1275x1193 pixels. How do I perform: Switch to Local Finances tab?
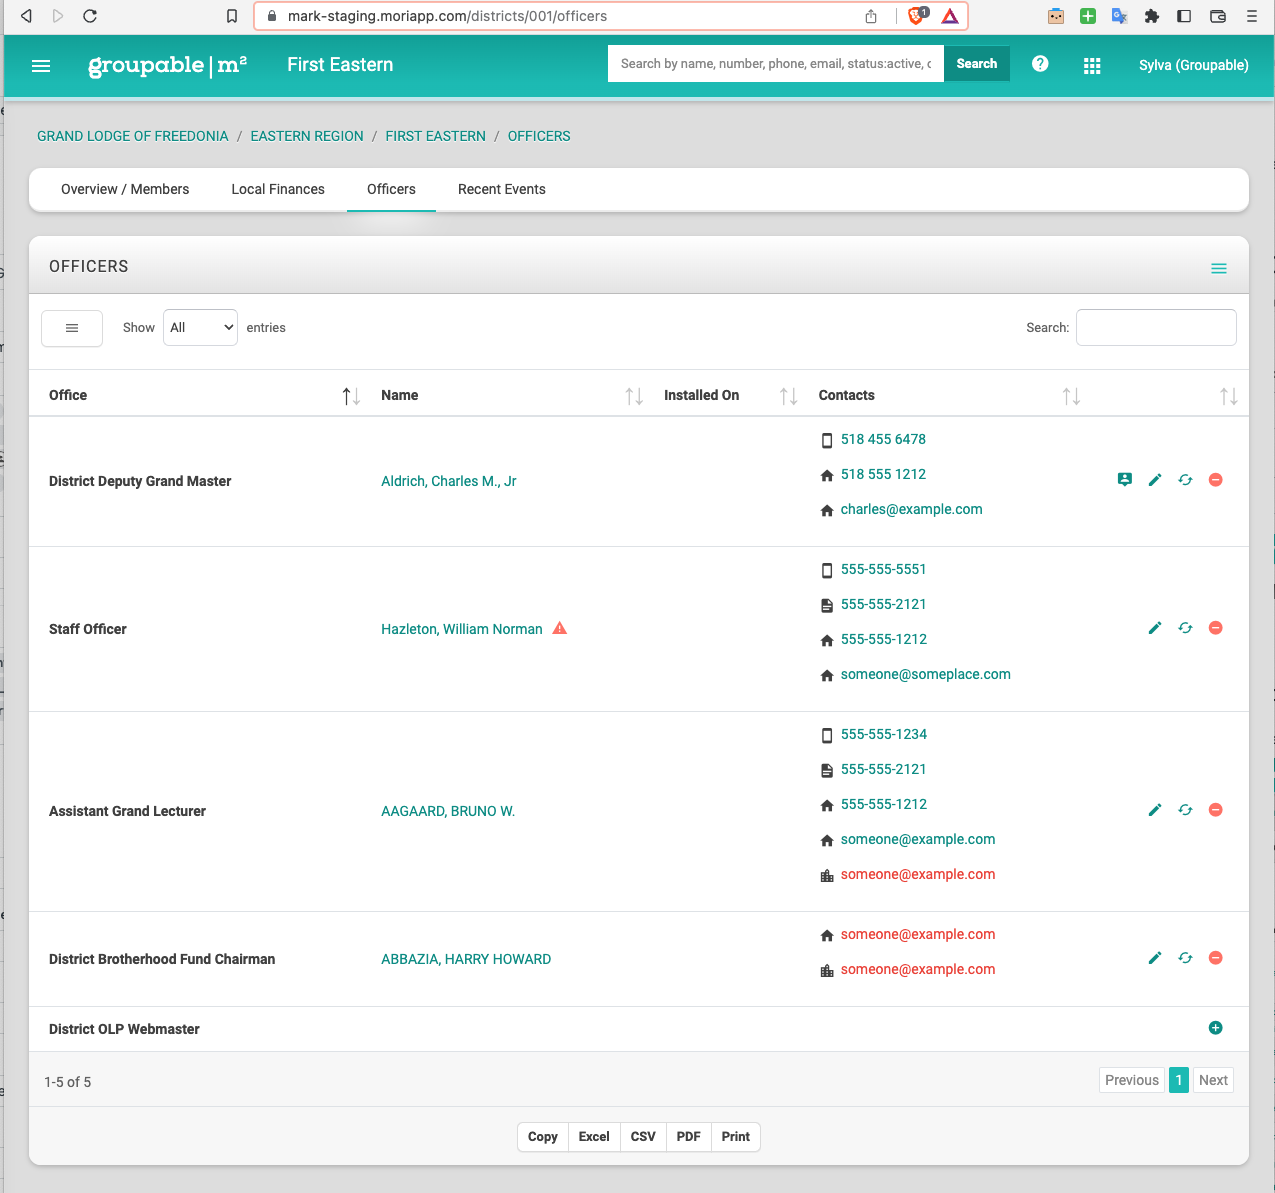click(x=278, y=189)
